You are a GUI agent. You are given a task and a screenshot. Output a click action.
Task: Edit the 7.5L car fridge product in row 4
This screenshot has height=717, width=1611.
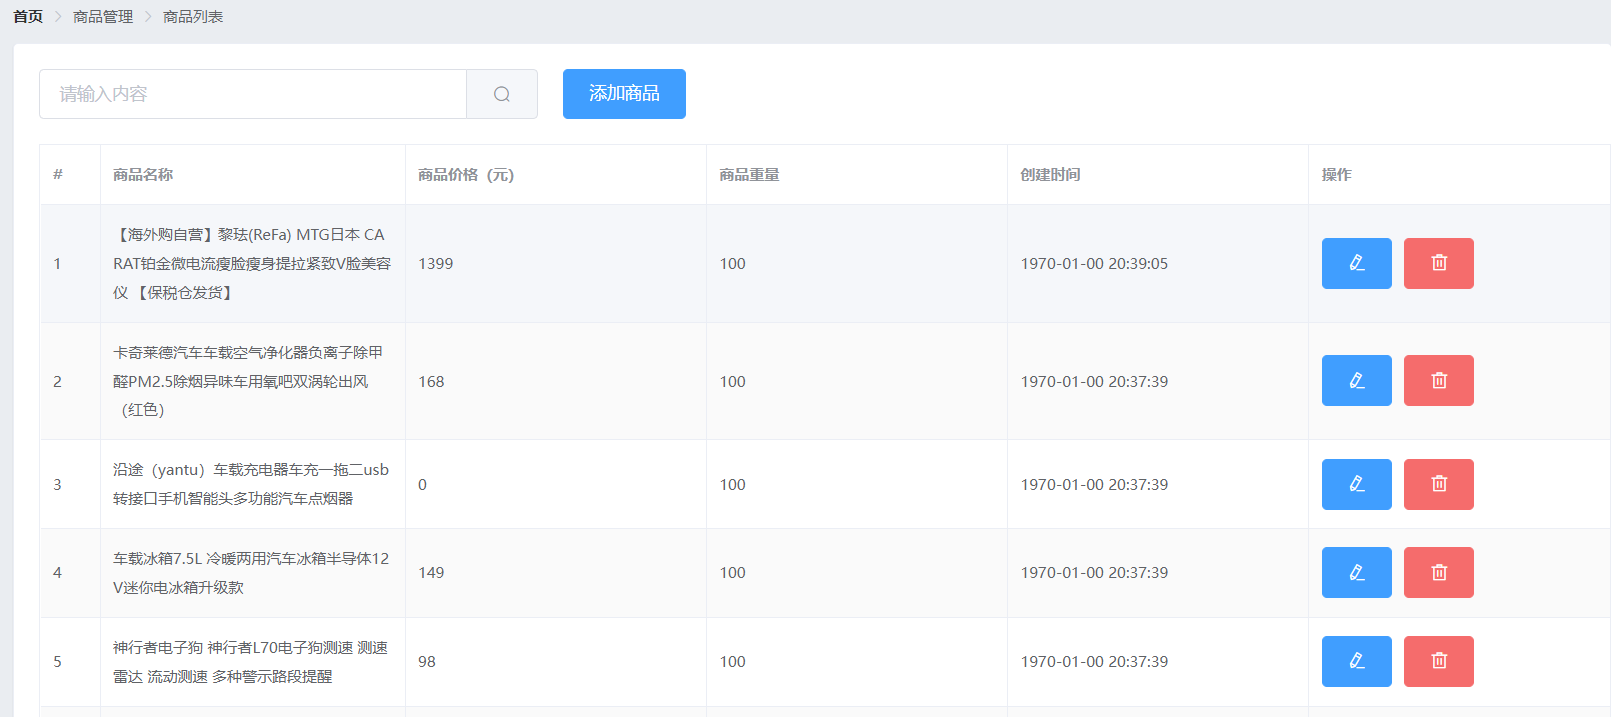point(1356,573)
